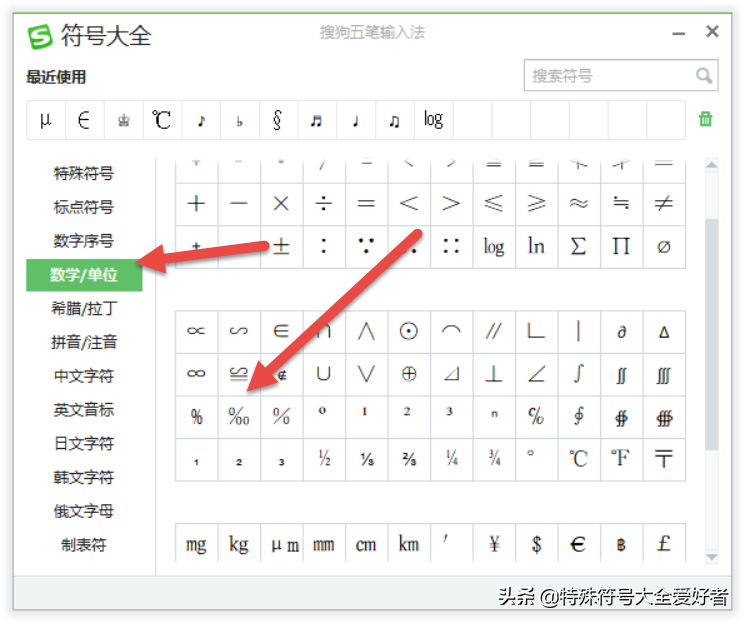Select the 数字序号 category
The image size is (745, 623).
click(x=84, y=241)
